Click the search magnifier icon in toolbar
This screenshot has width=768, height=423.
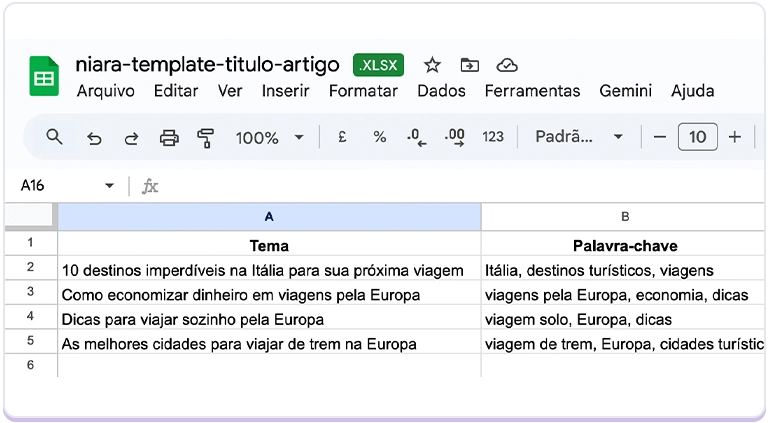pos(55,137)
